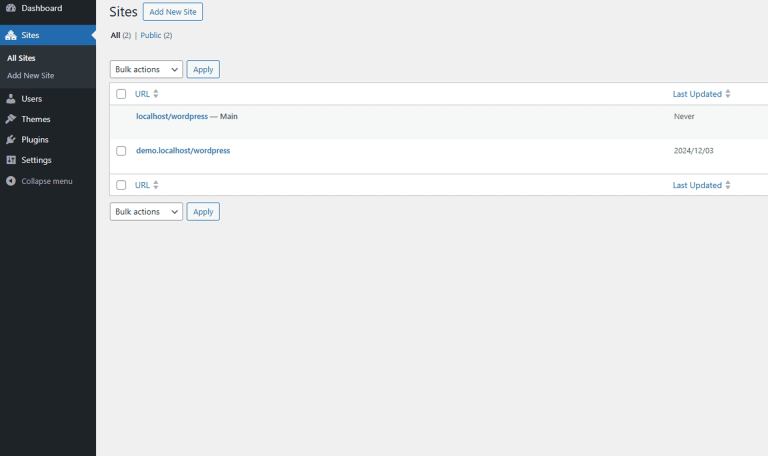Open the bottom Bulk actions dropdown

pos(146,212)
